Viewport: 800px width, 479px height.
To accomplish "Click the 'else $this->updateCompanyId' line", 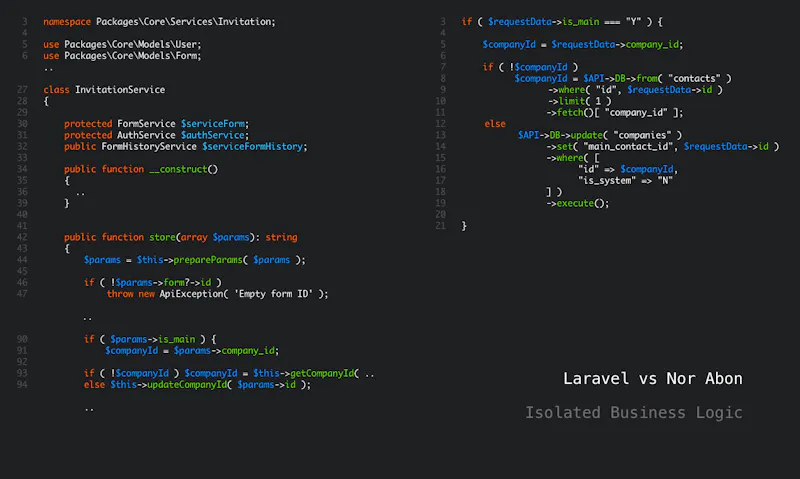I will coord(197,385).
